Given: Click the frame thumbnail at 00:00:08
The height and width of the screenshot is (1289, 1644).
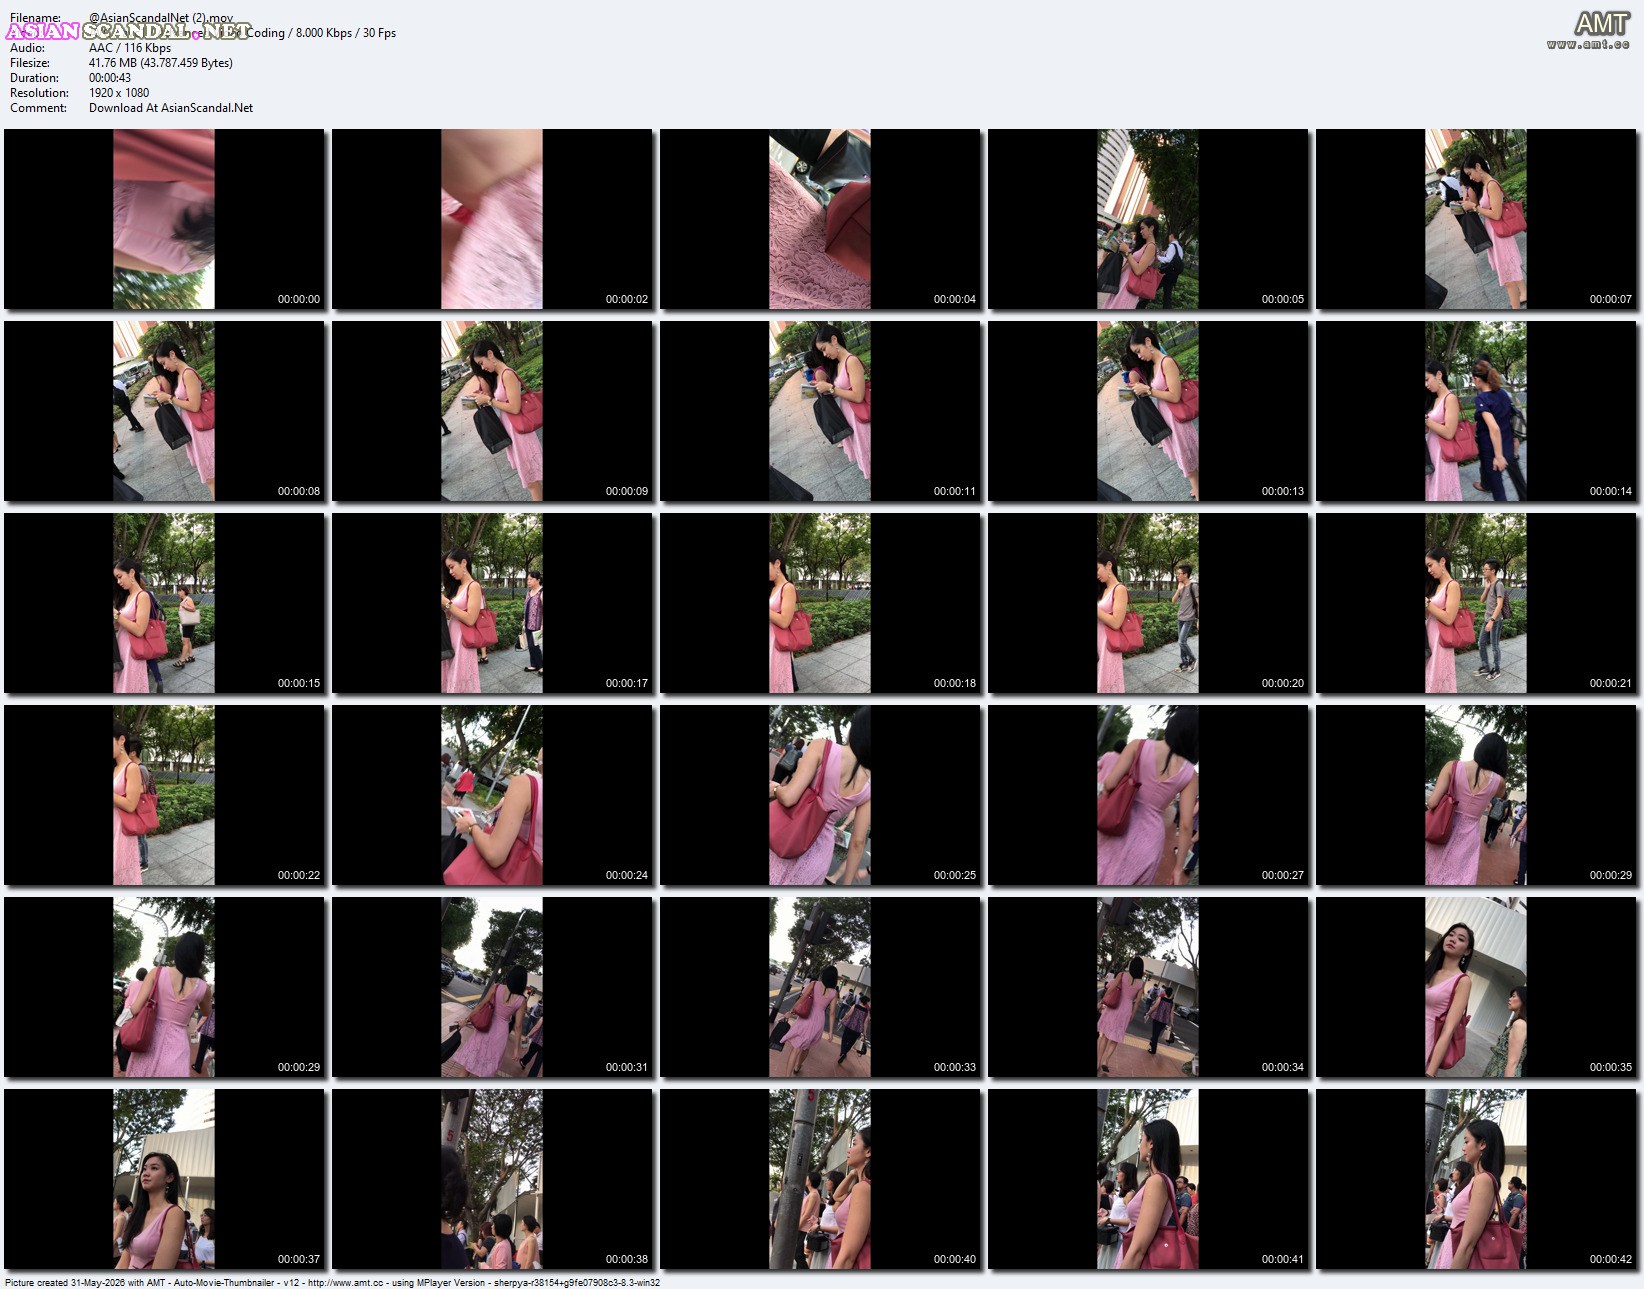Looking at the screenshot, I should click(x=164, y=411).
